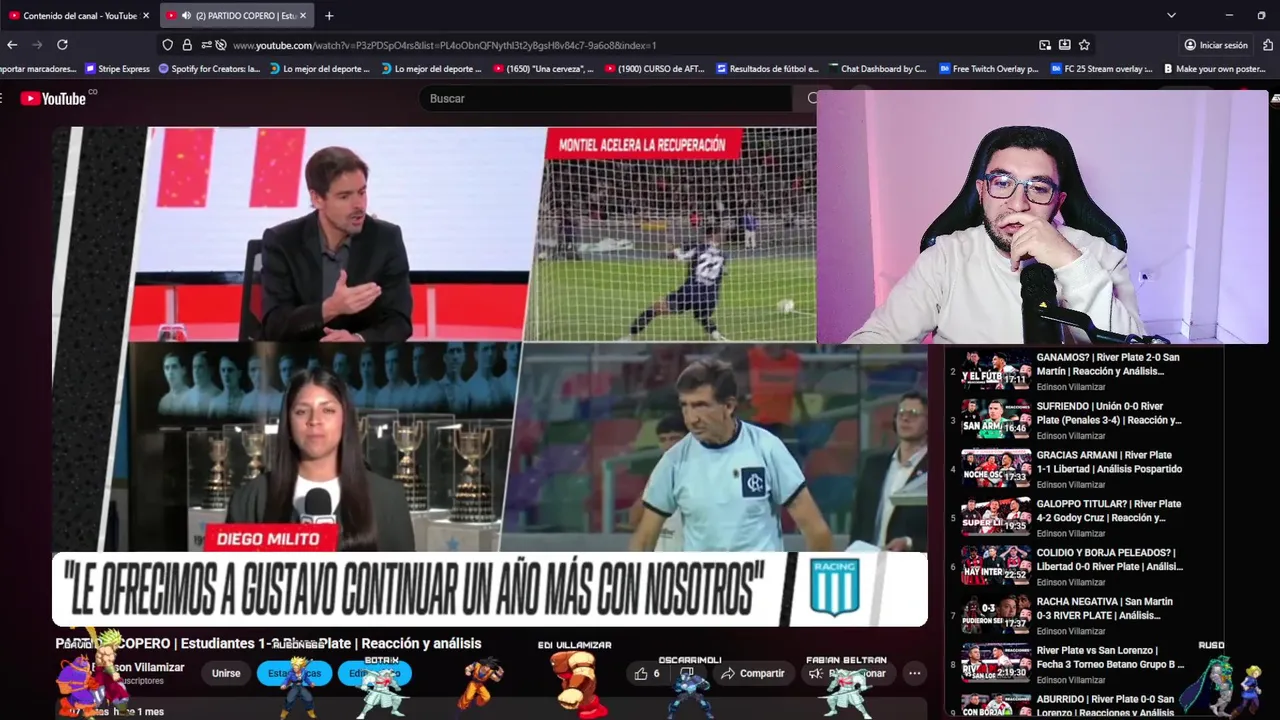The image size is (1280, 720).
Task: Switch to 'Contenido del canal - YouTube' tab
Action: (78, 16)
